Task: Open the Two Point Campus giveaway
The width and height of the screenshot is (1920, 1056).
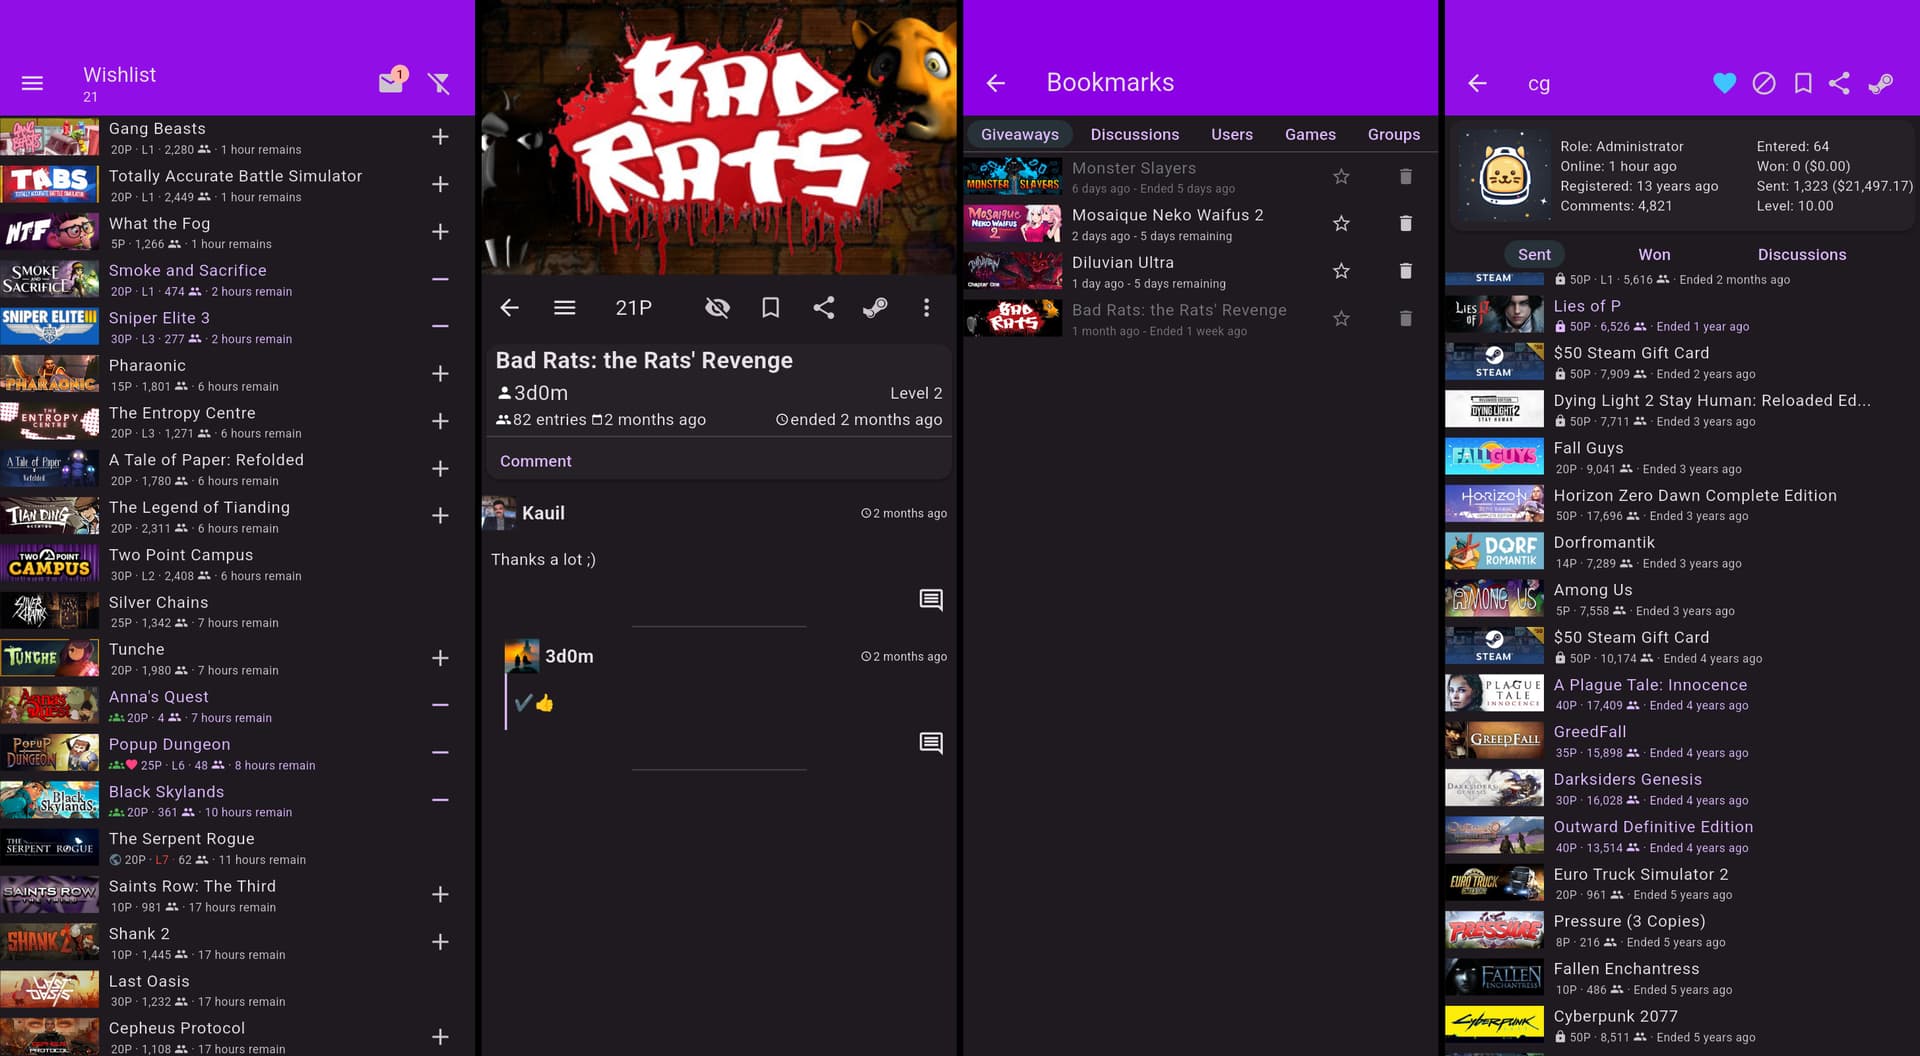Action: tap(237, 564)
